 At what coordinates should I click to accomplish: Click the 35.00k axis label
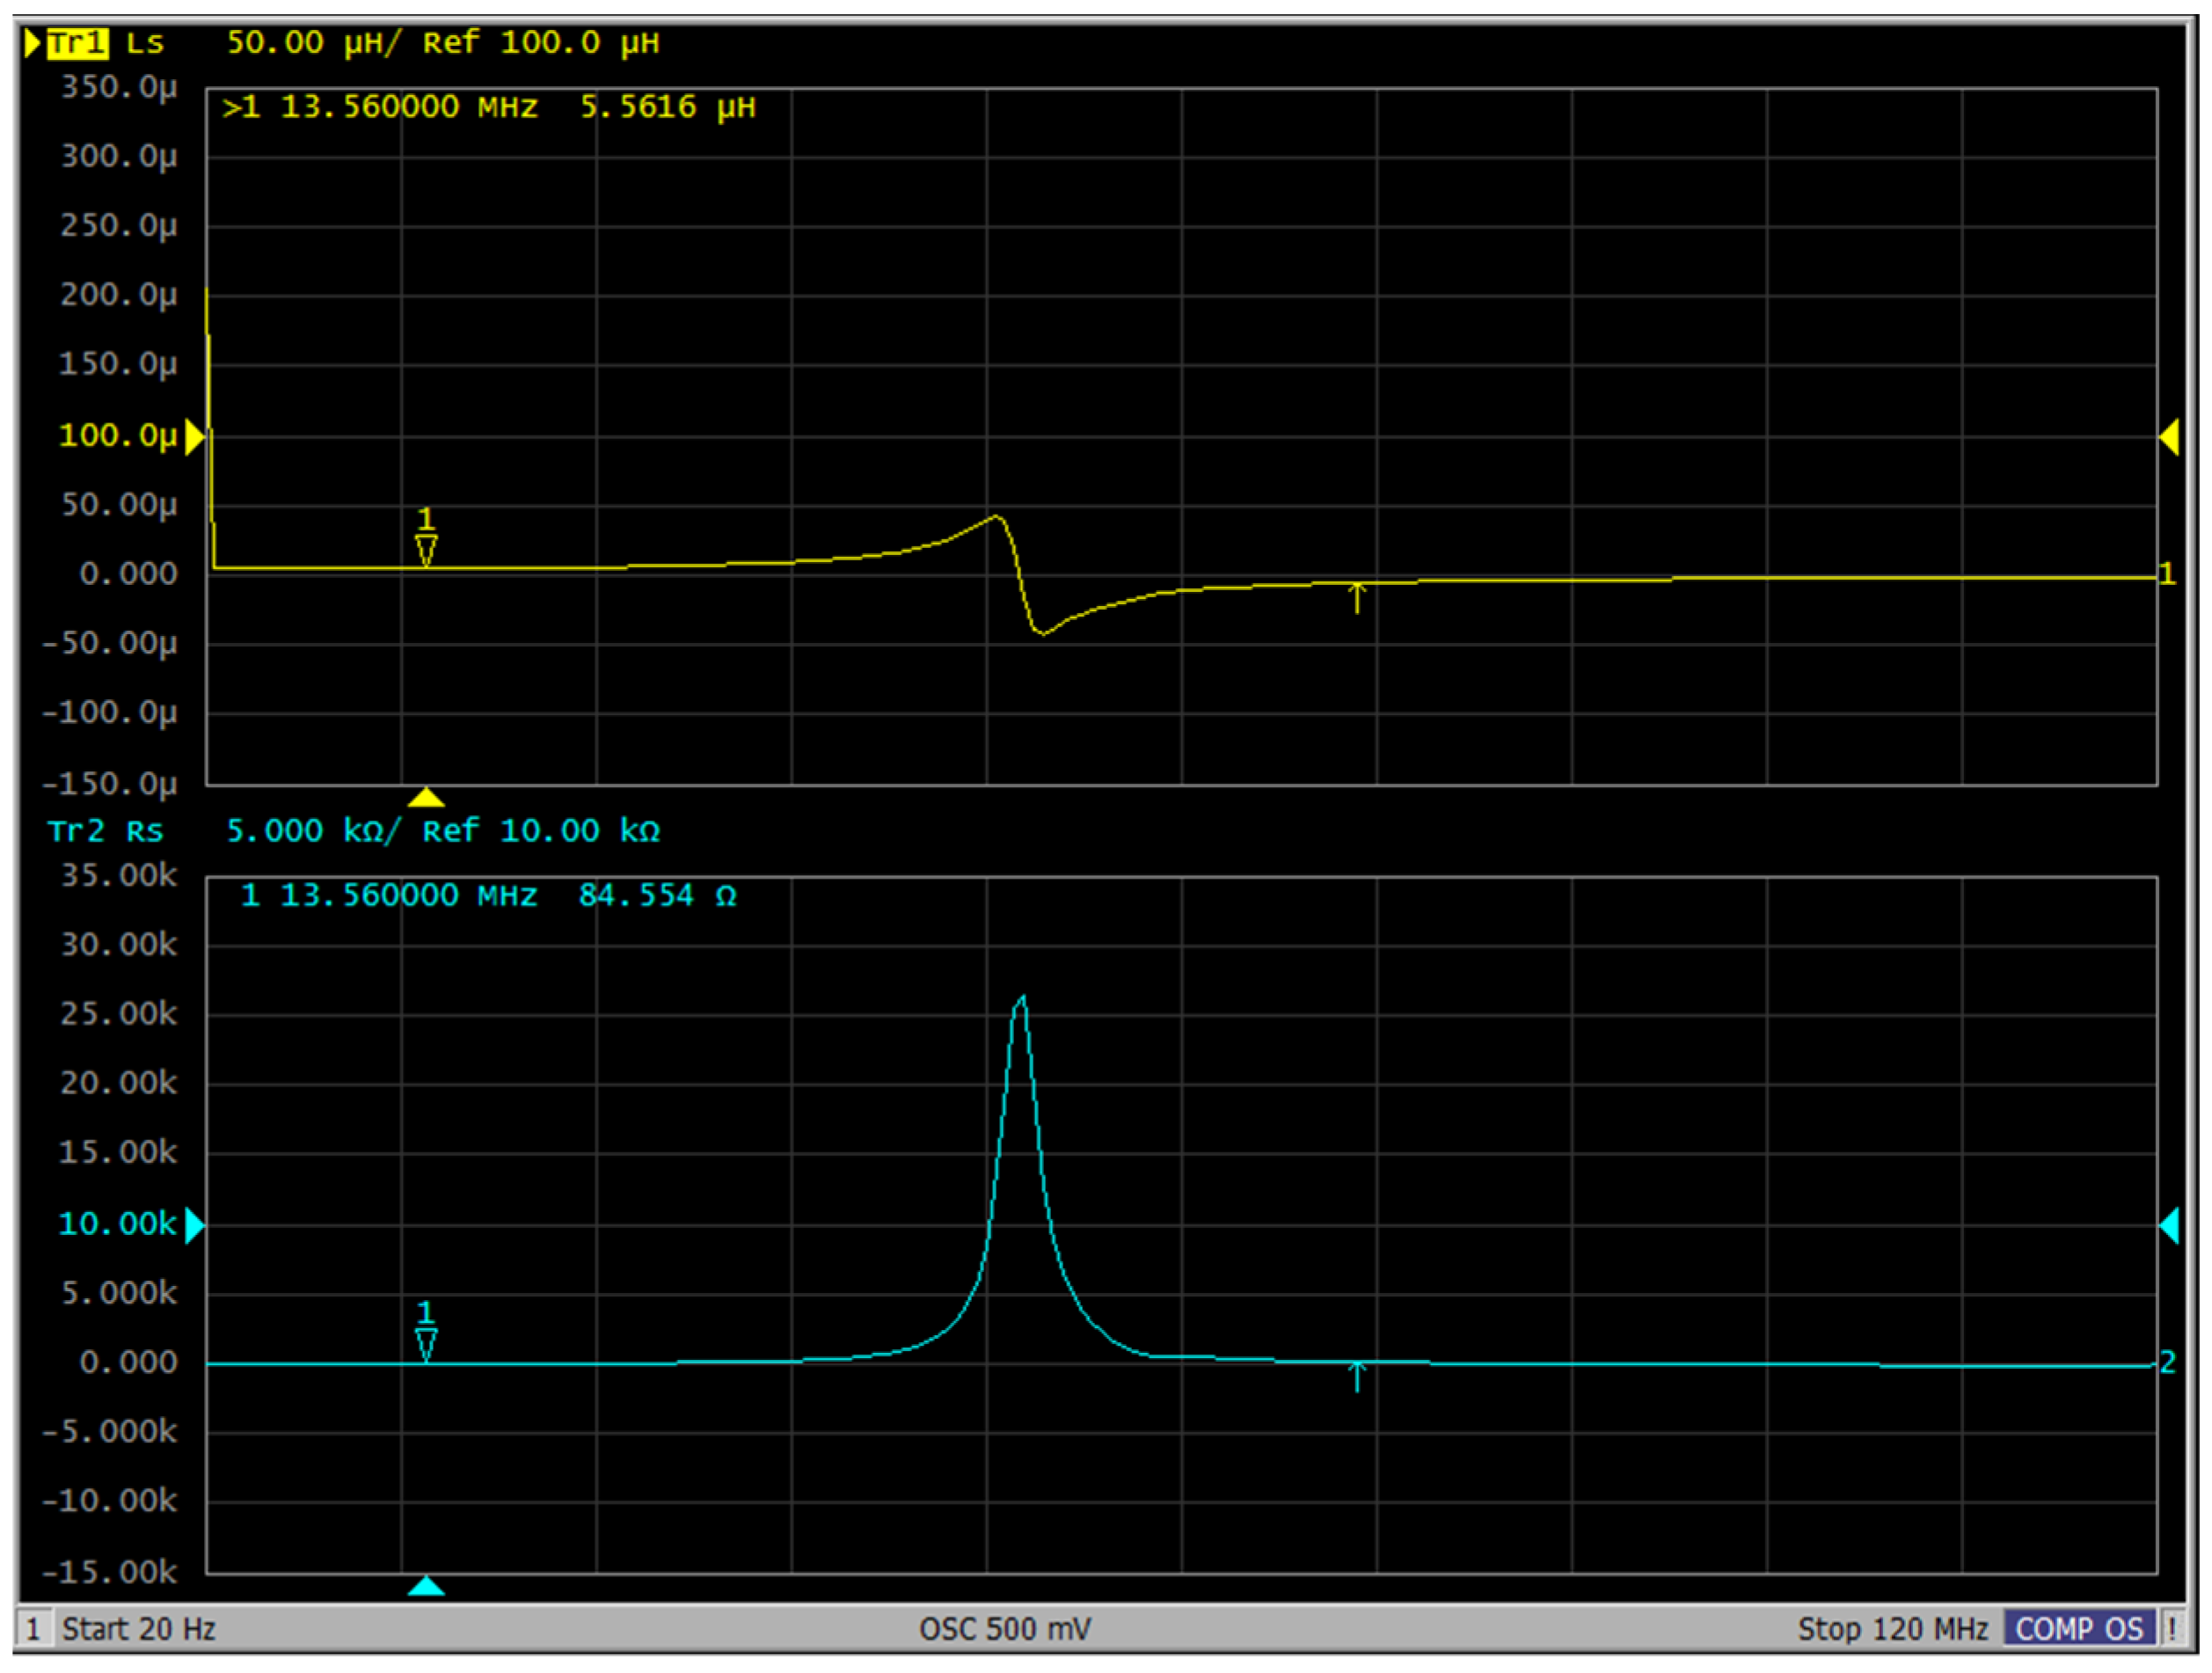[119, 876]
